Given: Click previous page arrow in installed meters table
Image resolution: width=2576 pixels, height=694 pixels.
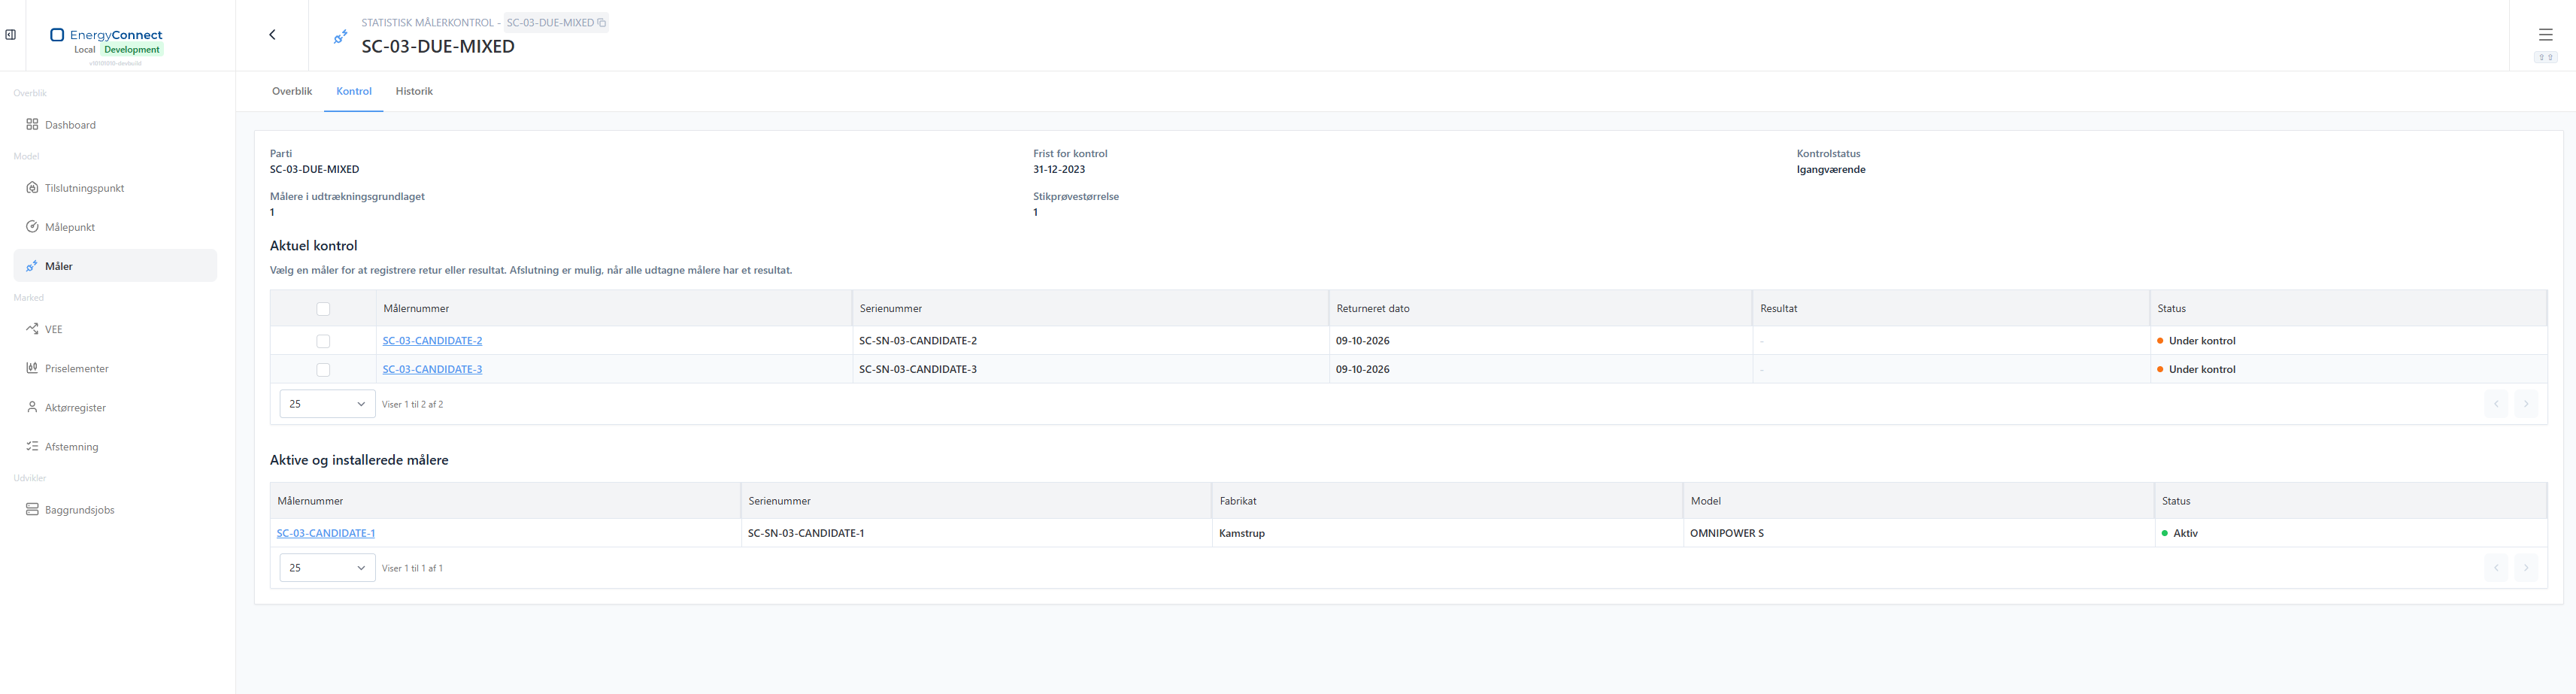Looking at the screenshot, I should 2496,568.
